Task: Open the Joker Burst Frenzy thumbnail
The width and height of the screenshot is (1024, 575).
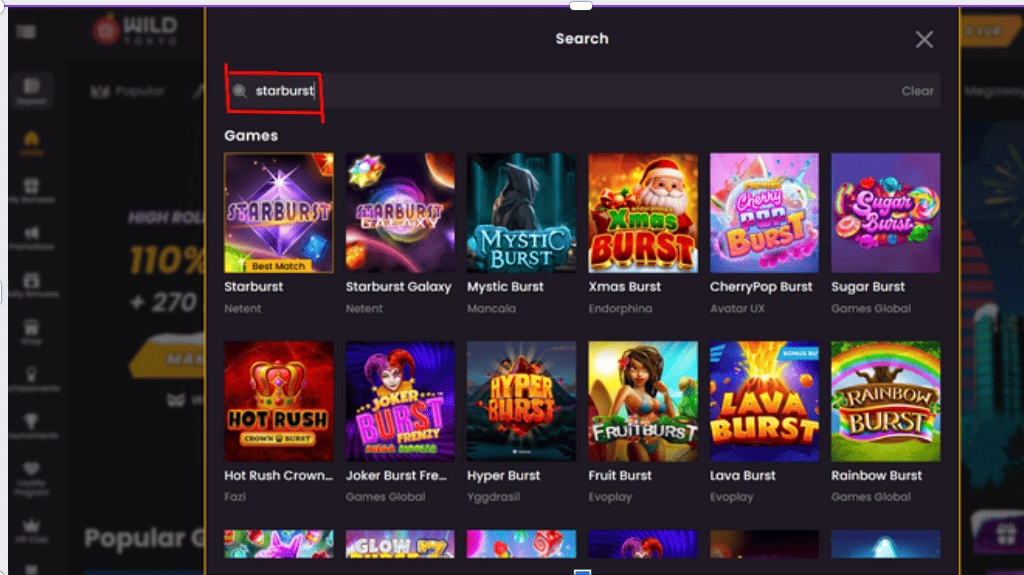Action: click(400, 401)
